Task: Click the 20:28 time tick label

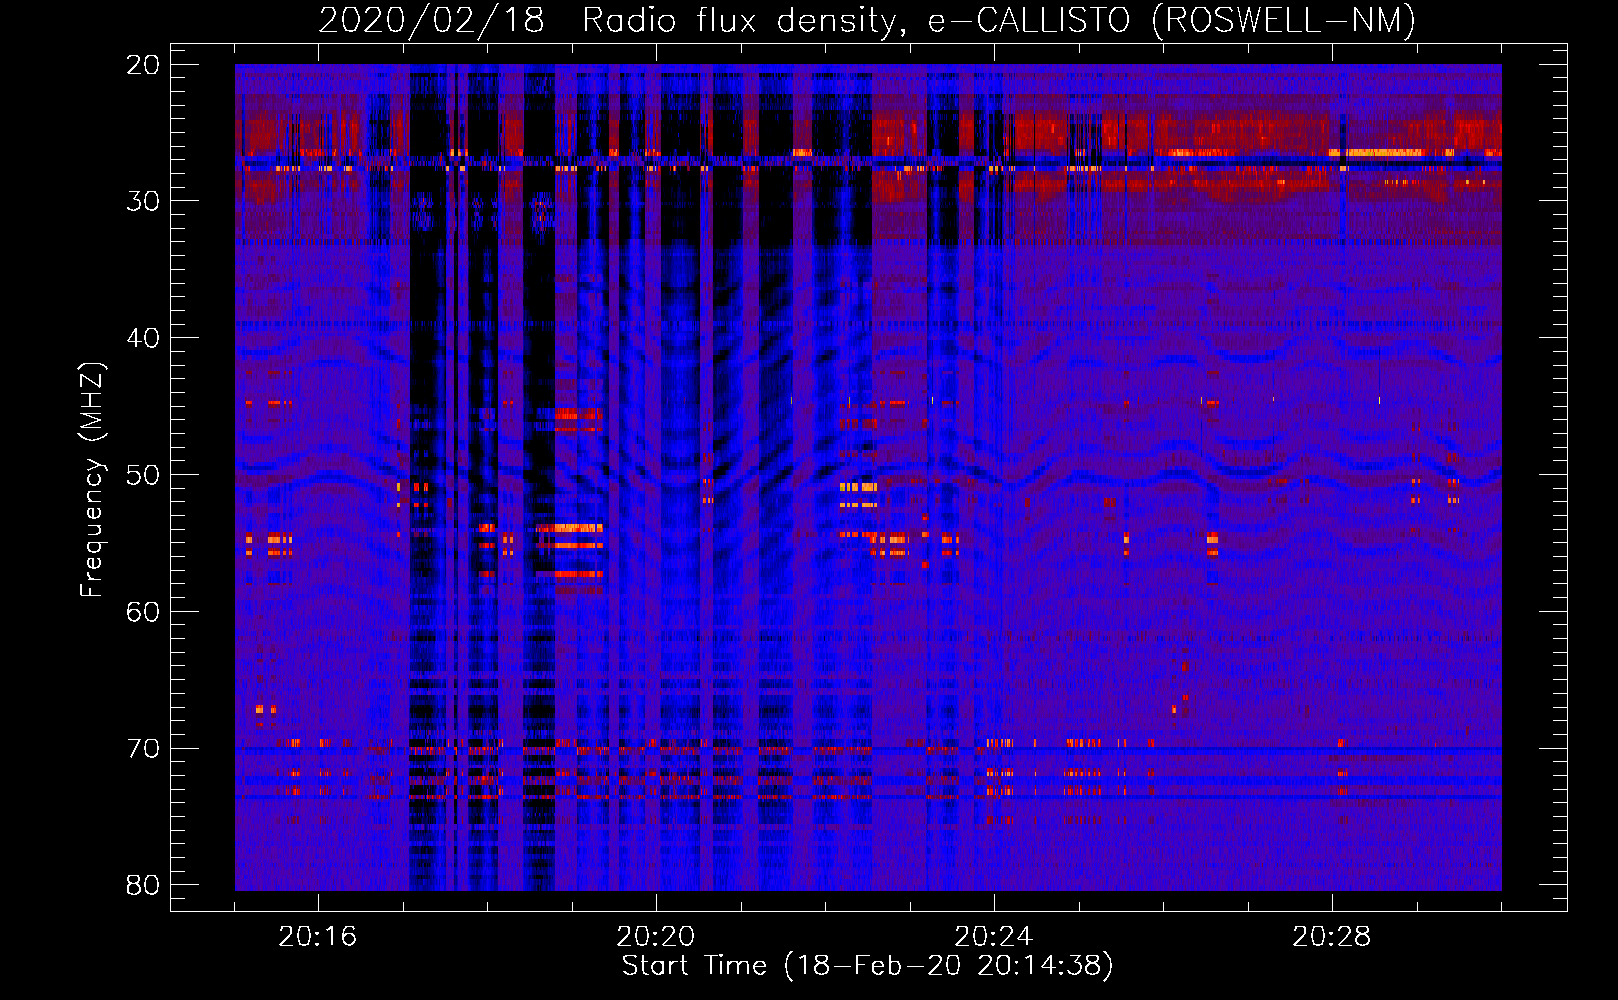Action: 1332,937
